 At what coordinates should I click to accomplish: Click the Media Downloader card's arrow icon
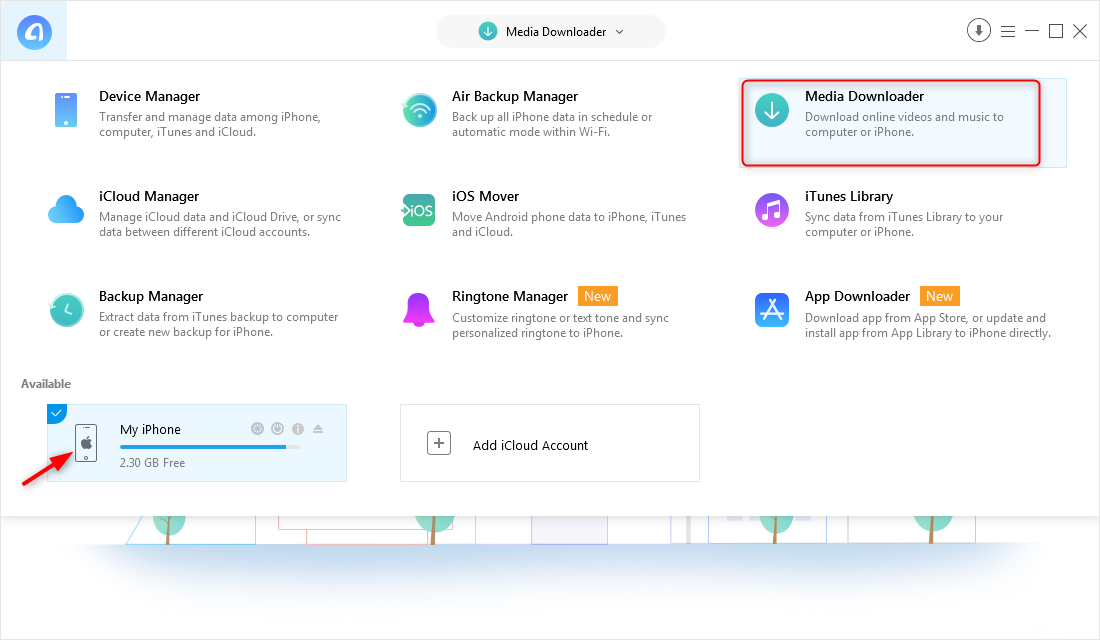pos(772,110)
